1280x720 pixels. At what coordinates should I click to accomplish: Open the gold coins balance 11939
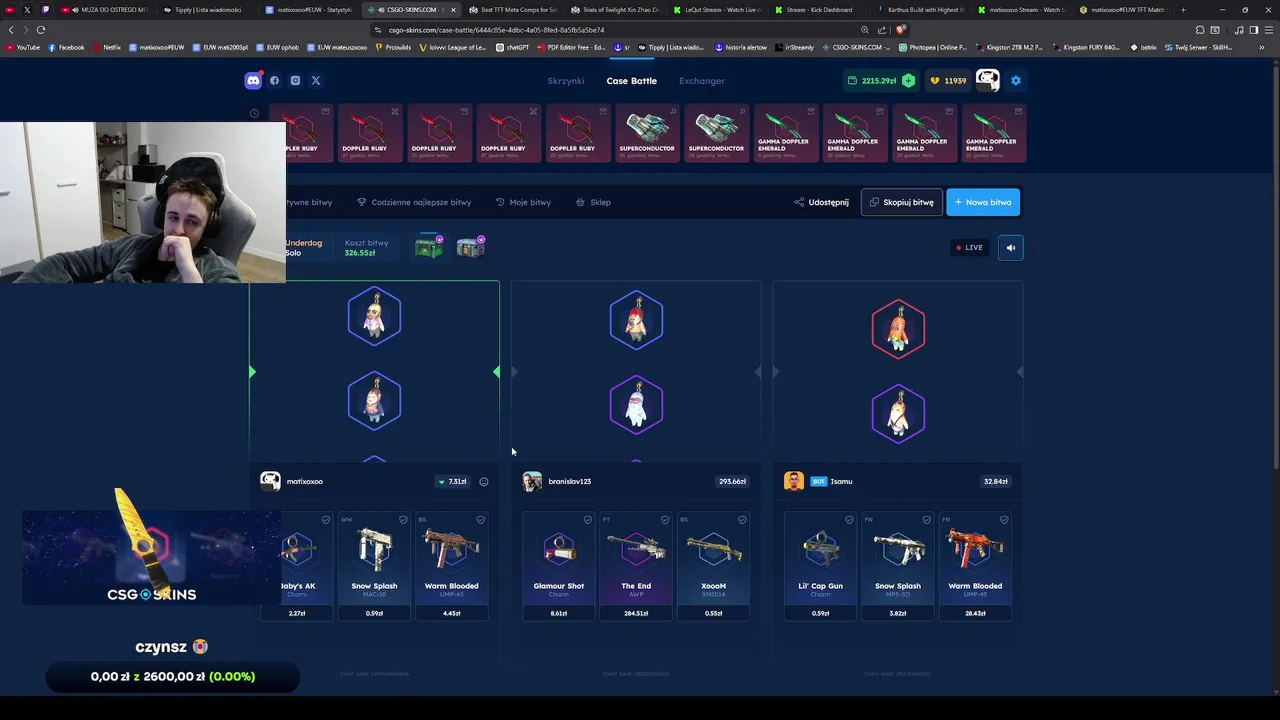point(948,80)
